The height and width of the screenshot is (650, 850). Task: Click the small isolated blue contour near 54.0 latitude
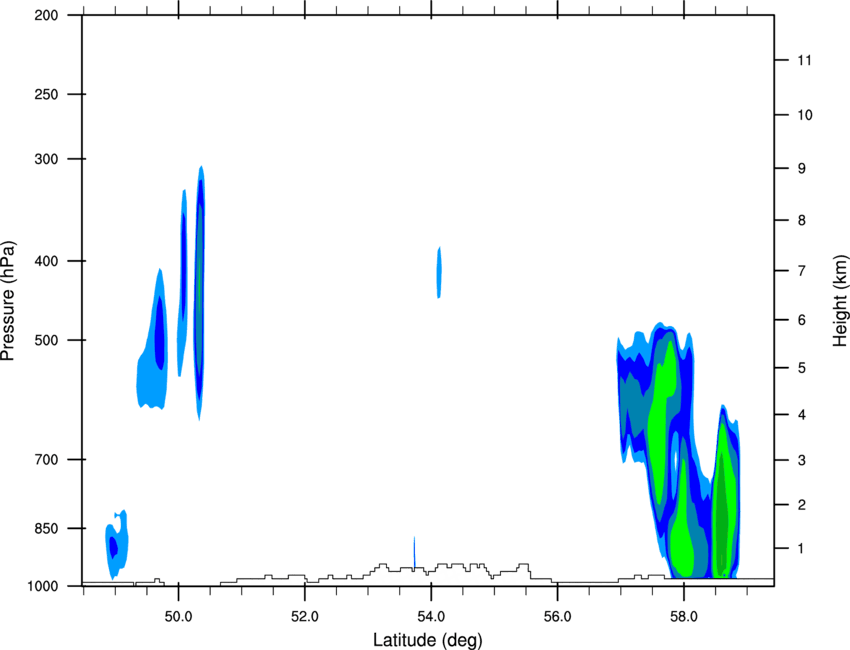[x=439, y=272]
